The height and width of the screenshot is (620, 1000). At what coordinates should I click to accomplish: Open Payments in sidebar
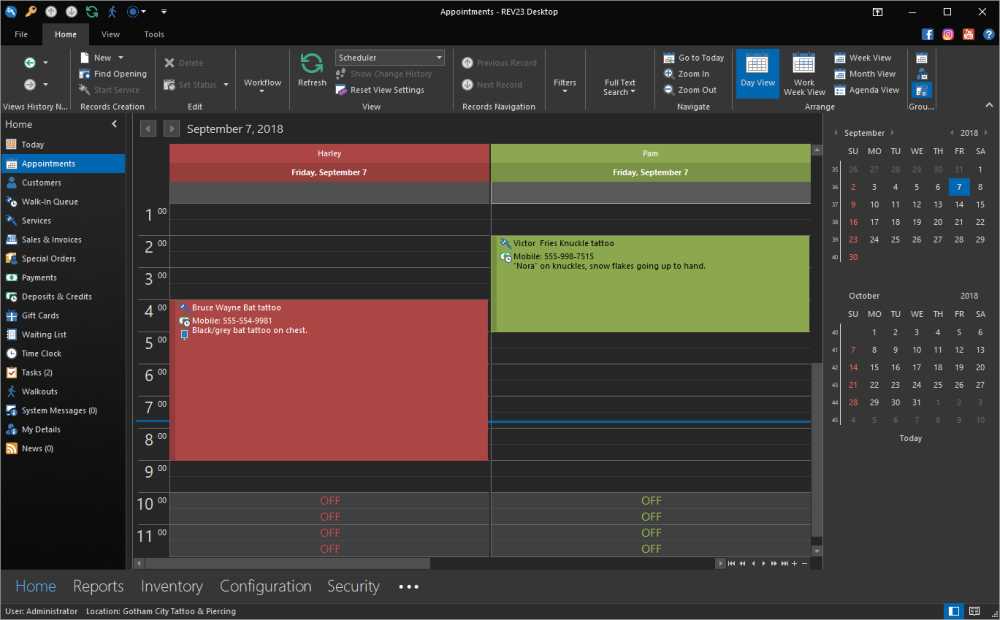point(62,277)
